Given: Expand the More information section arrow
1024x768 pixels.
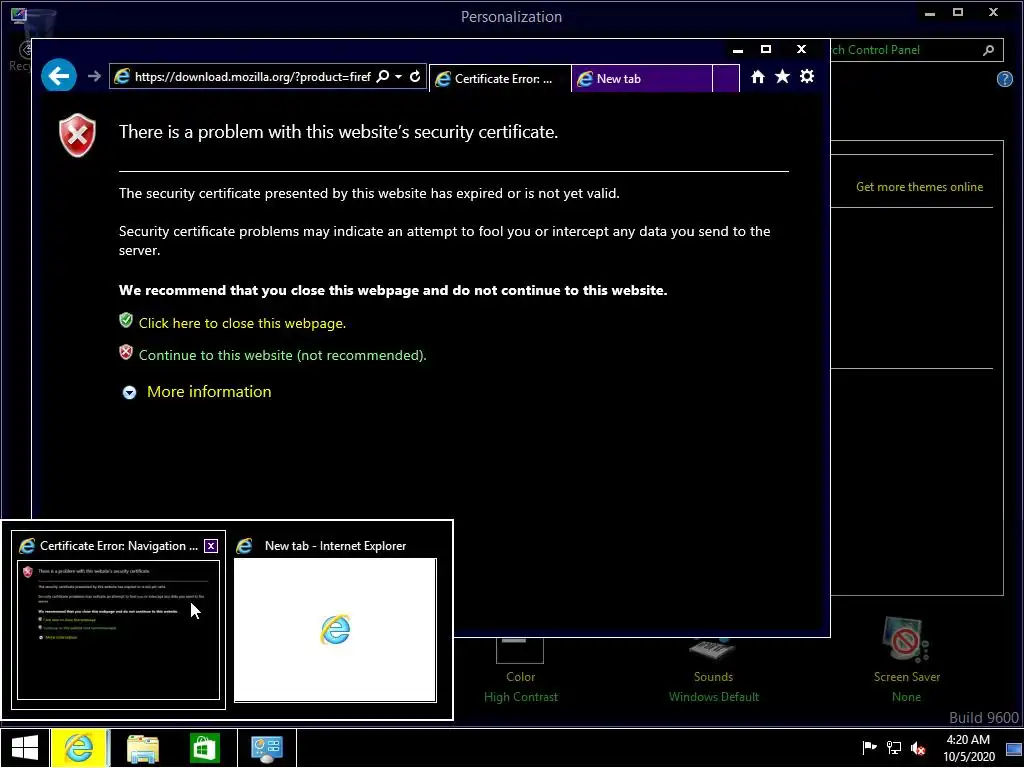Looking at the screenshot, I should pos(129,392).
